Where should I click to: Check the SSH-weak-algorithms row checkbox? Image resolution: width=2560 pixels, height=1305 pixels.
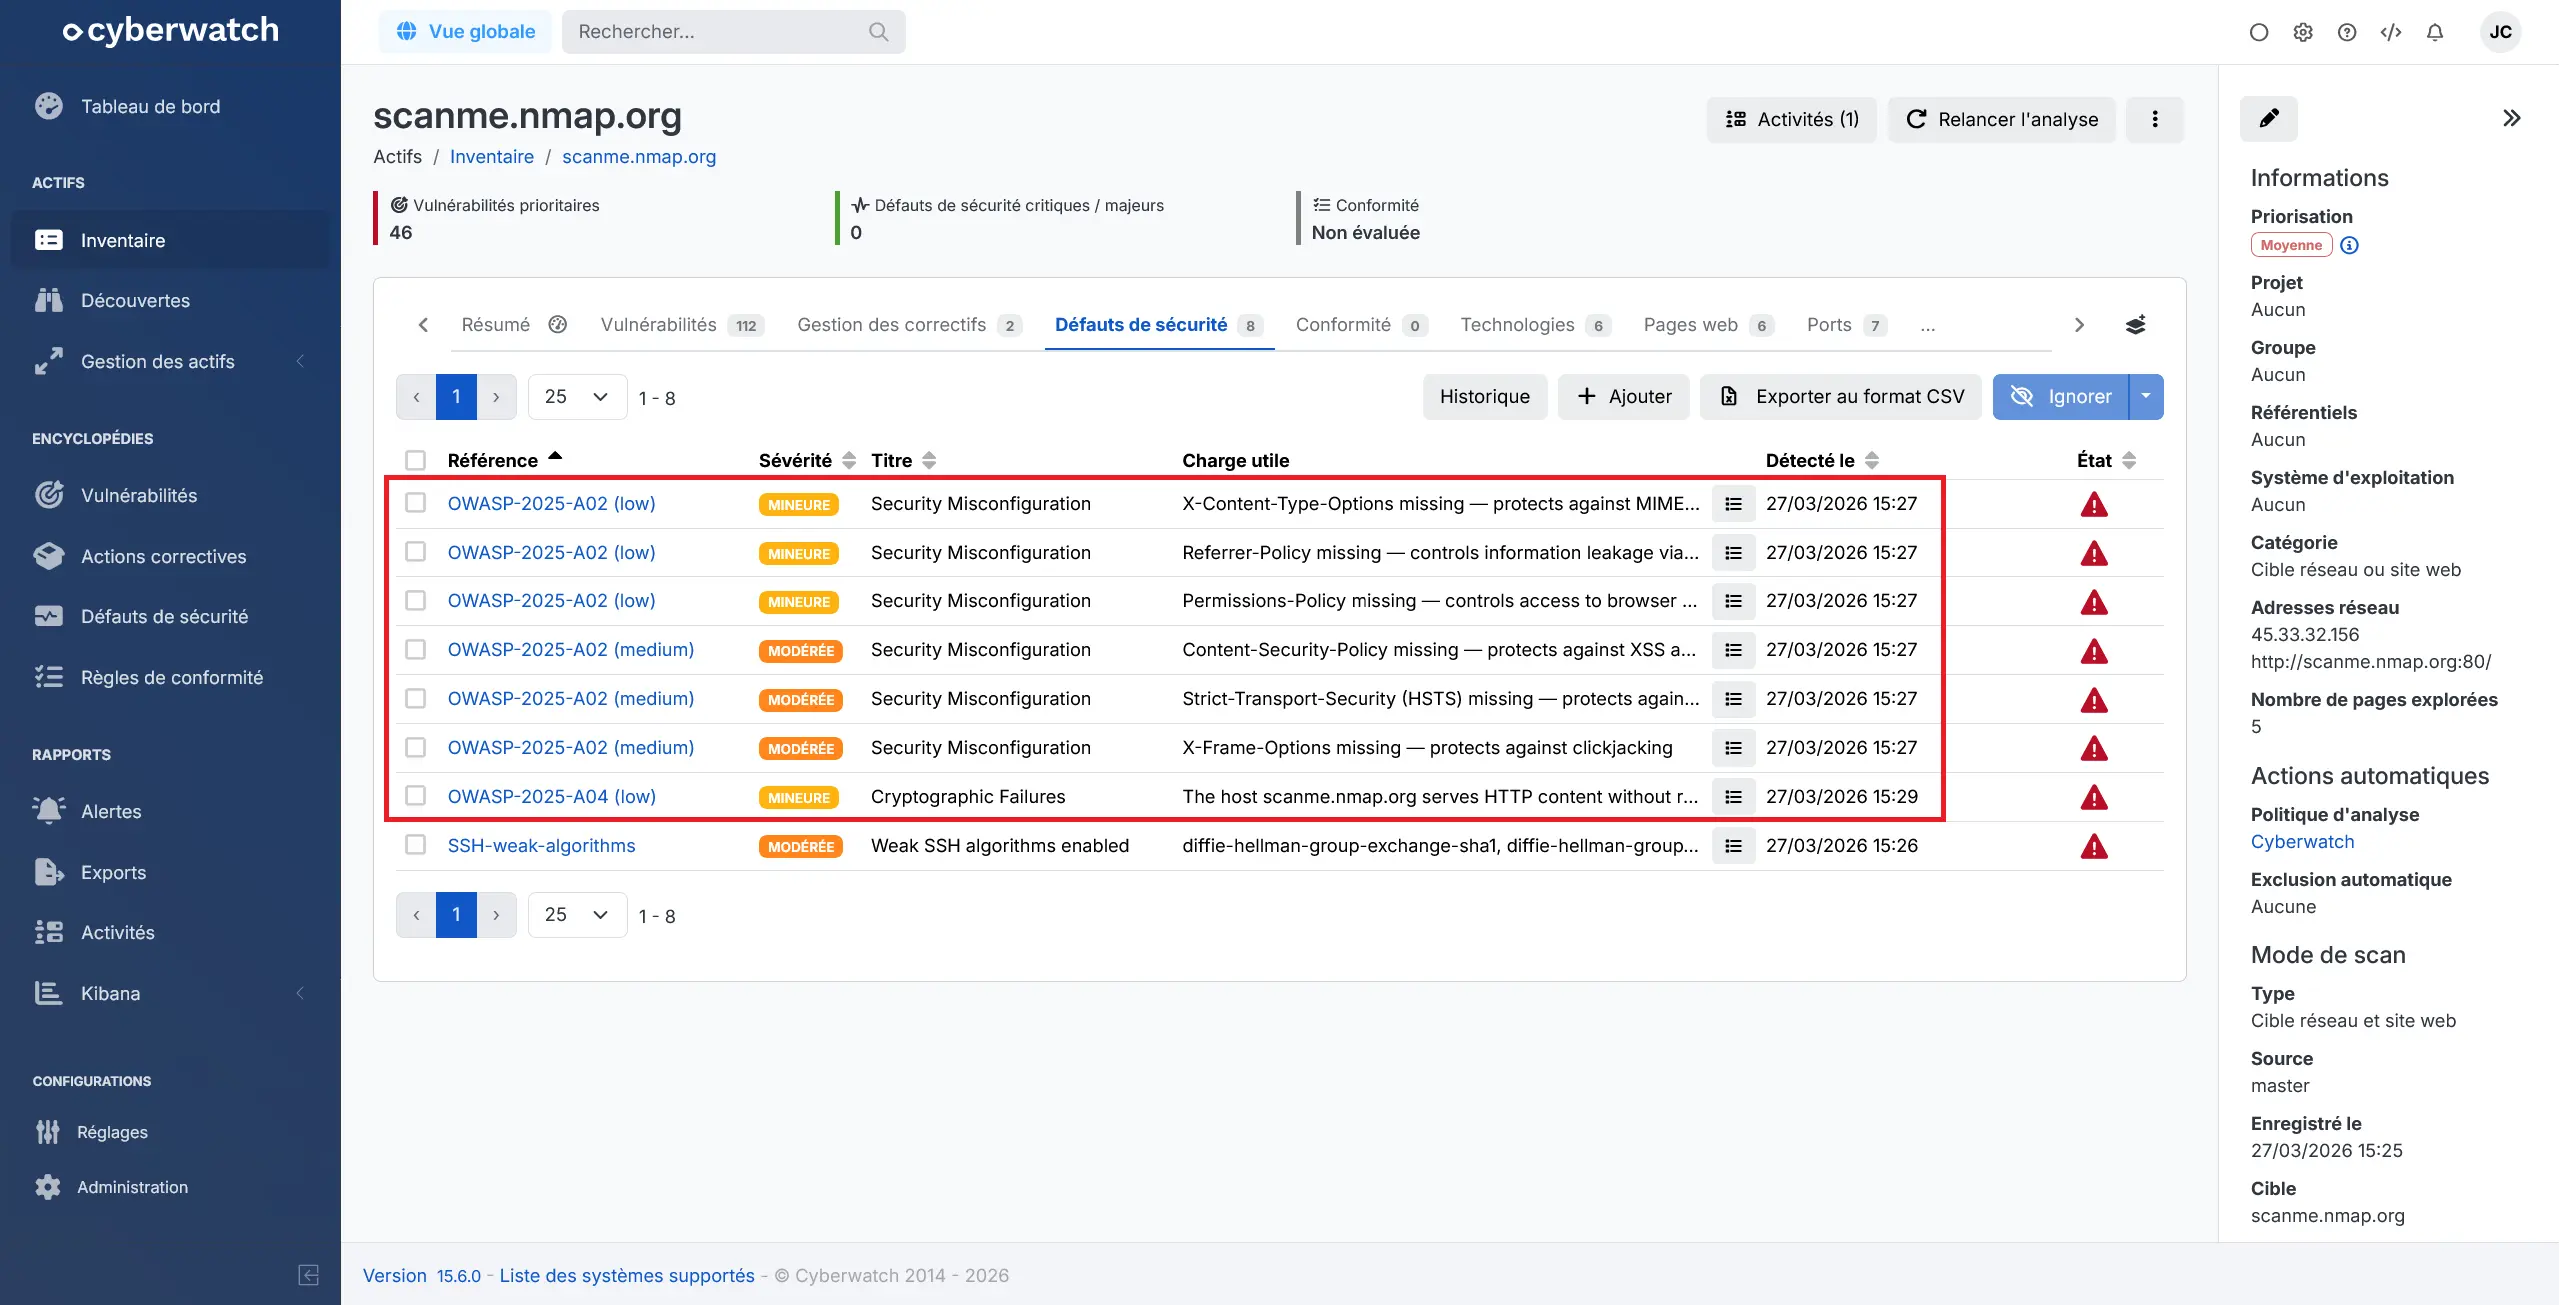coord(415,845)
